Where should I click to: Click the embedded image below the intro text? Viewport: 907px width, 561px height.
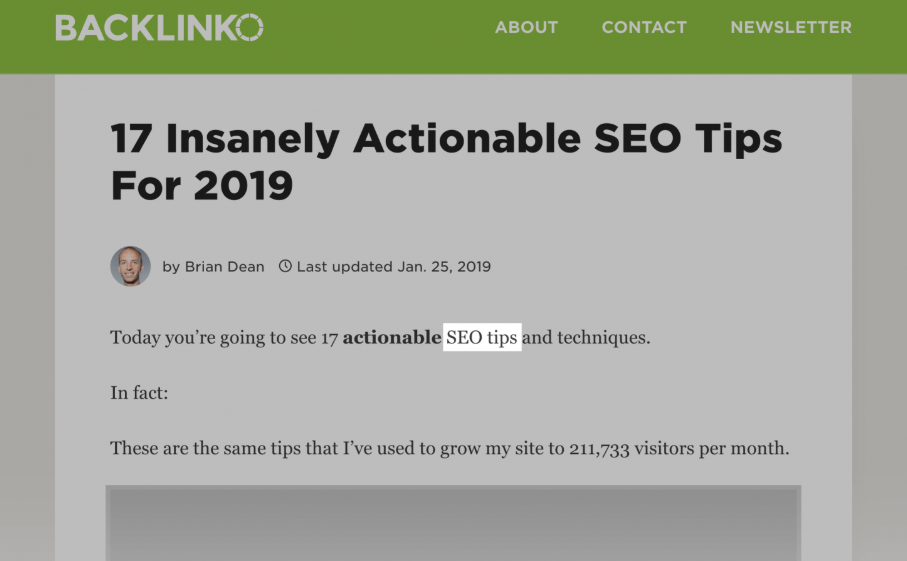pos(454,523)
